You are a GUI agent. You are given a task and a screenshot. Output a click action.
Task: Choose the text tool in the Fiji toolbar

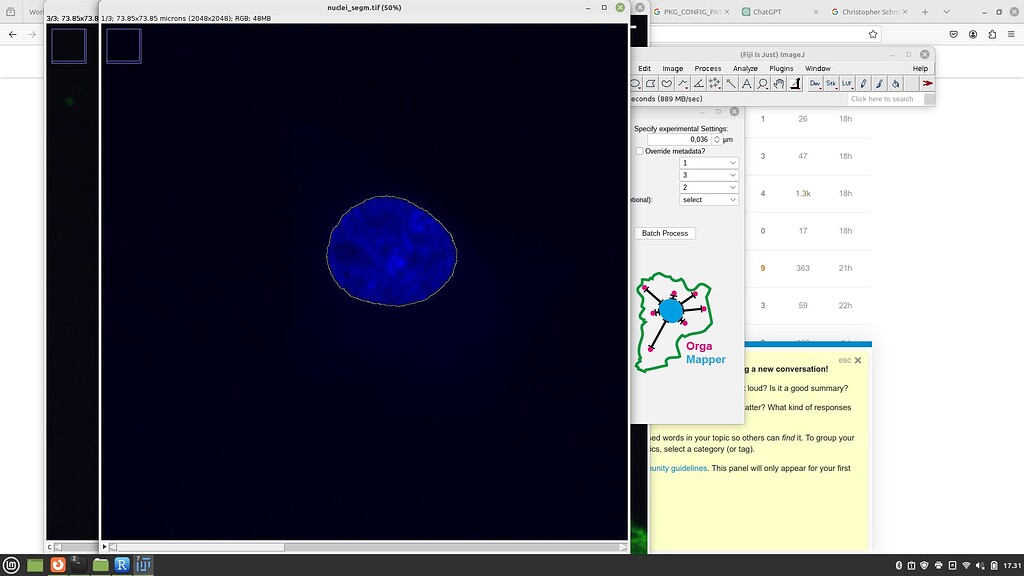pos(748,83)
